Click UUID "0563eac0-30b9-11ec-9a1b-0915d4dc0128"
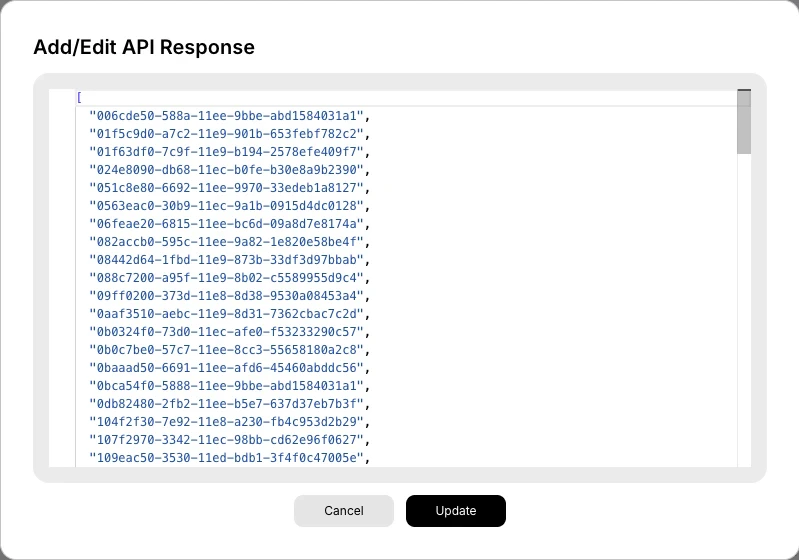This screenshot has width=799, height=560. 226,206
